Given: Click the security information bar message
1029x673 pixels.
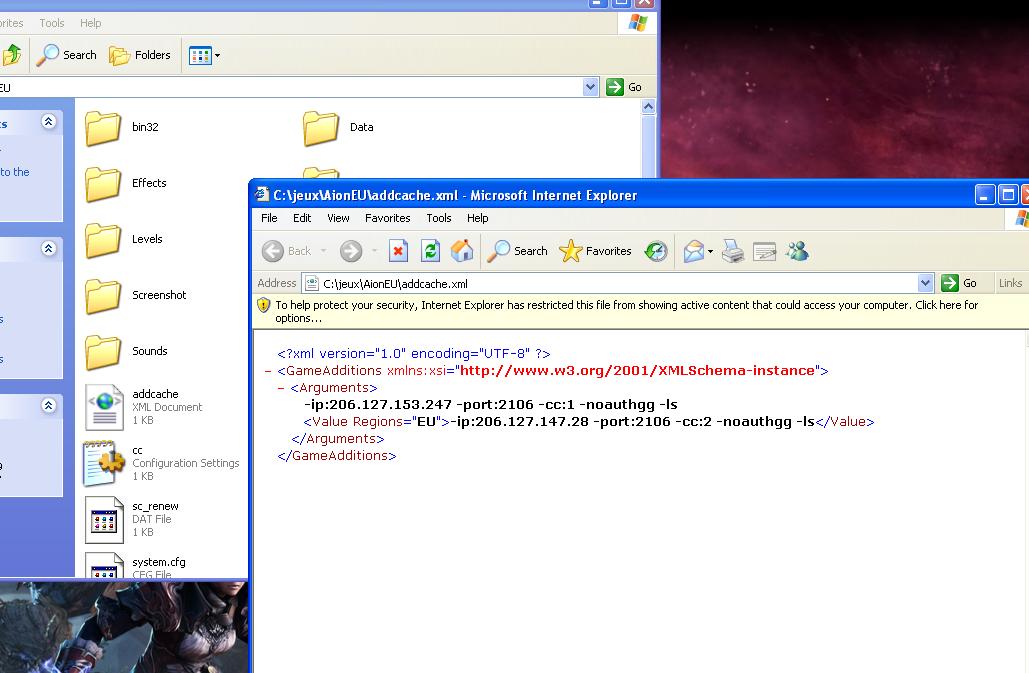Looking at the screenshot, I should 626,312.
